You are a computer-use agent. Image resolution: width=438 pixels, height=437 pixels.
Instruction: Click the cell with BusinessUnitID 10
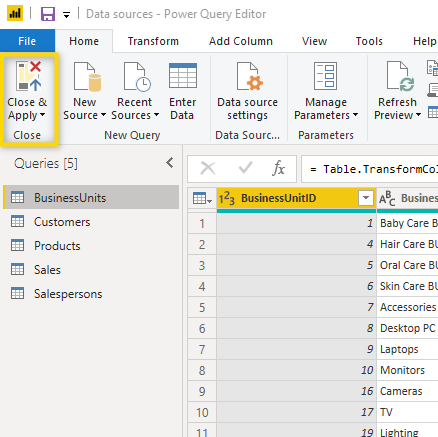click(x=296, y=370)
